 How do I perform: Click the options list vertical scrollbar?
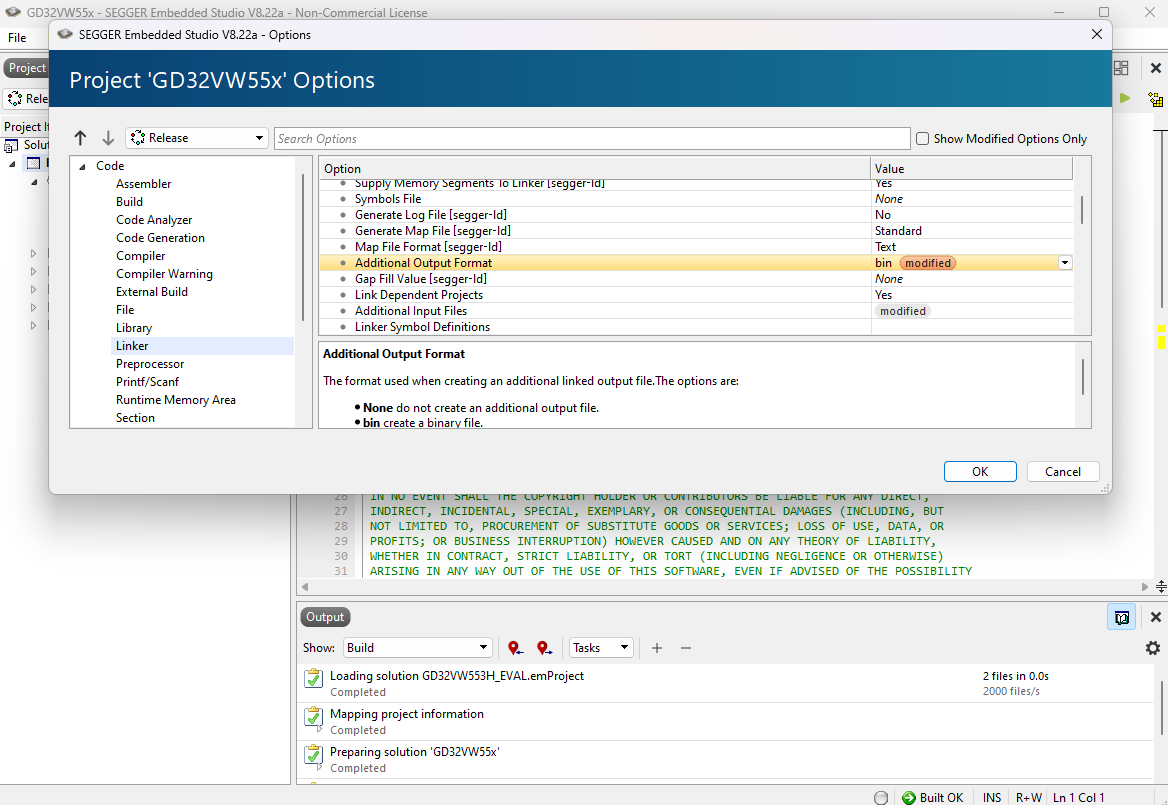(1081, 210)
